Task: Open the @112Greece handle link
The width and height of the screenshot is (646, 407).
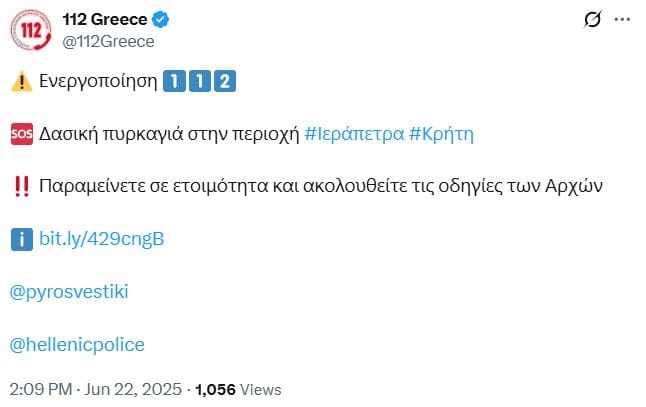Action: point(108,42)
